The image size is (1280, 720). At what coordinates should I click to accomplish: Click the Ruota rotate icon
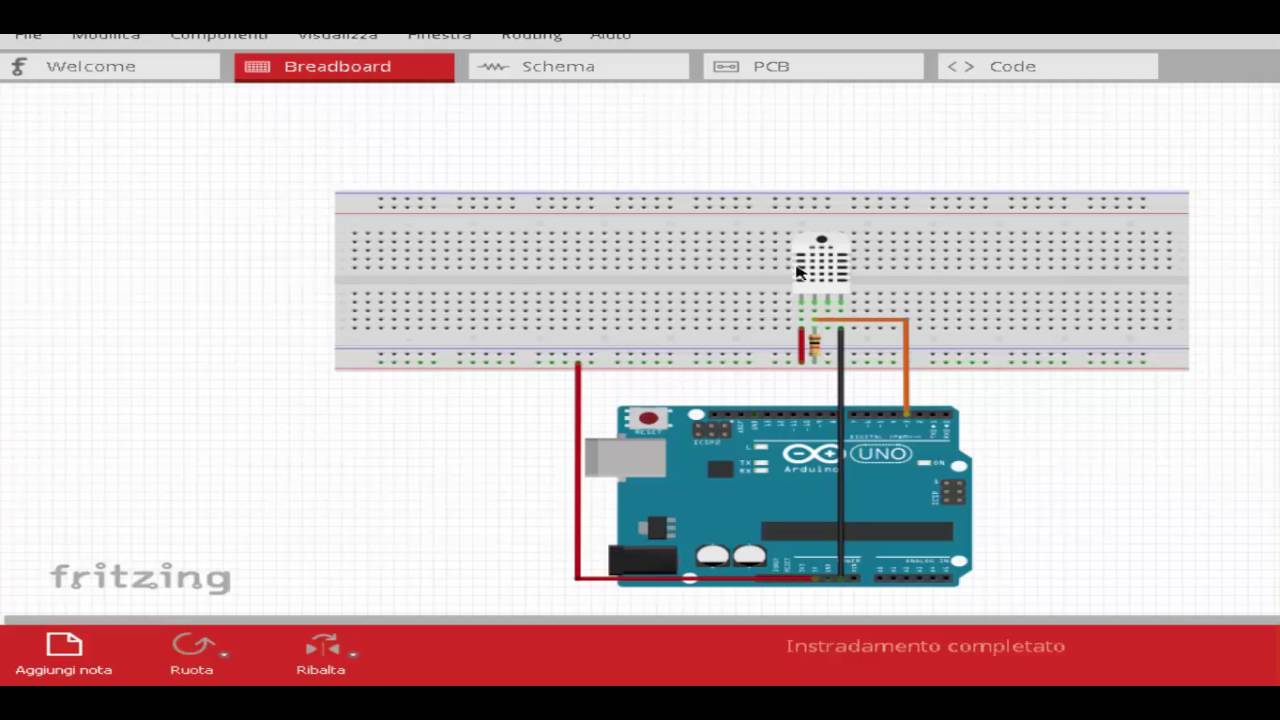(x=191, y=645)
